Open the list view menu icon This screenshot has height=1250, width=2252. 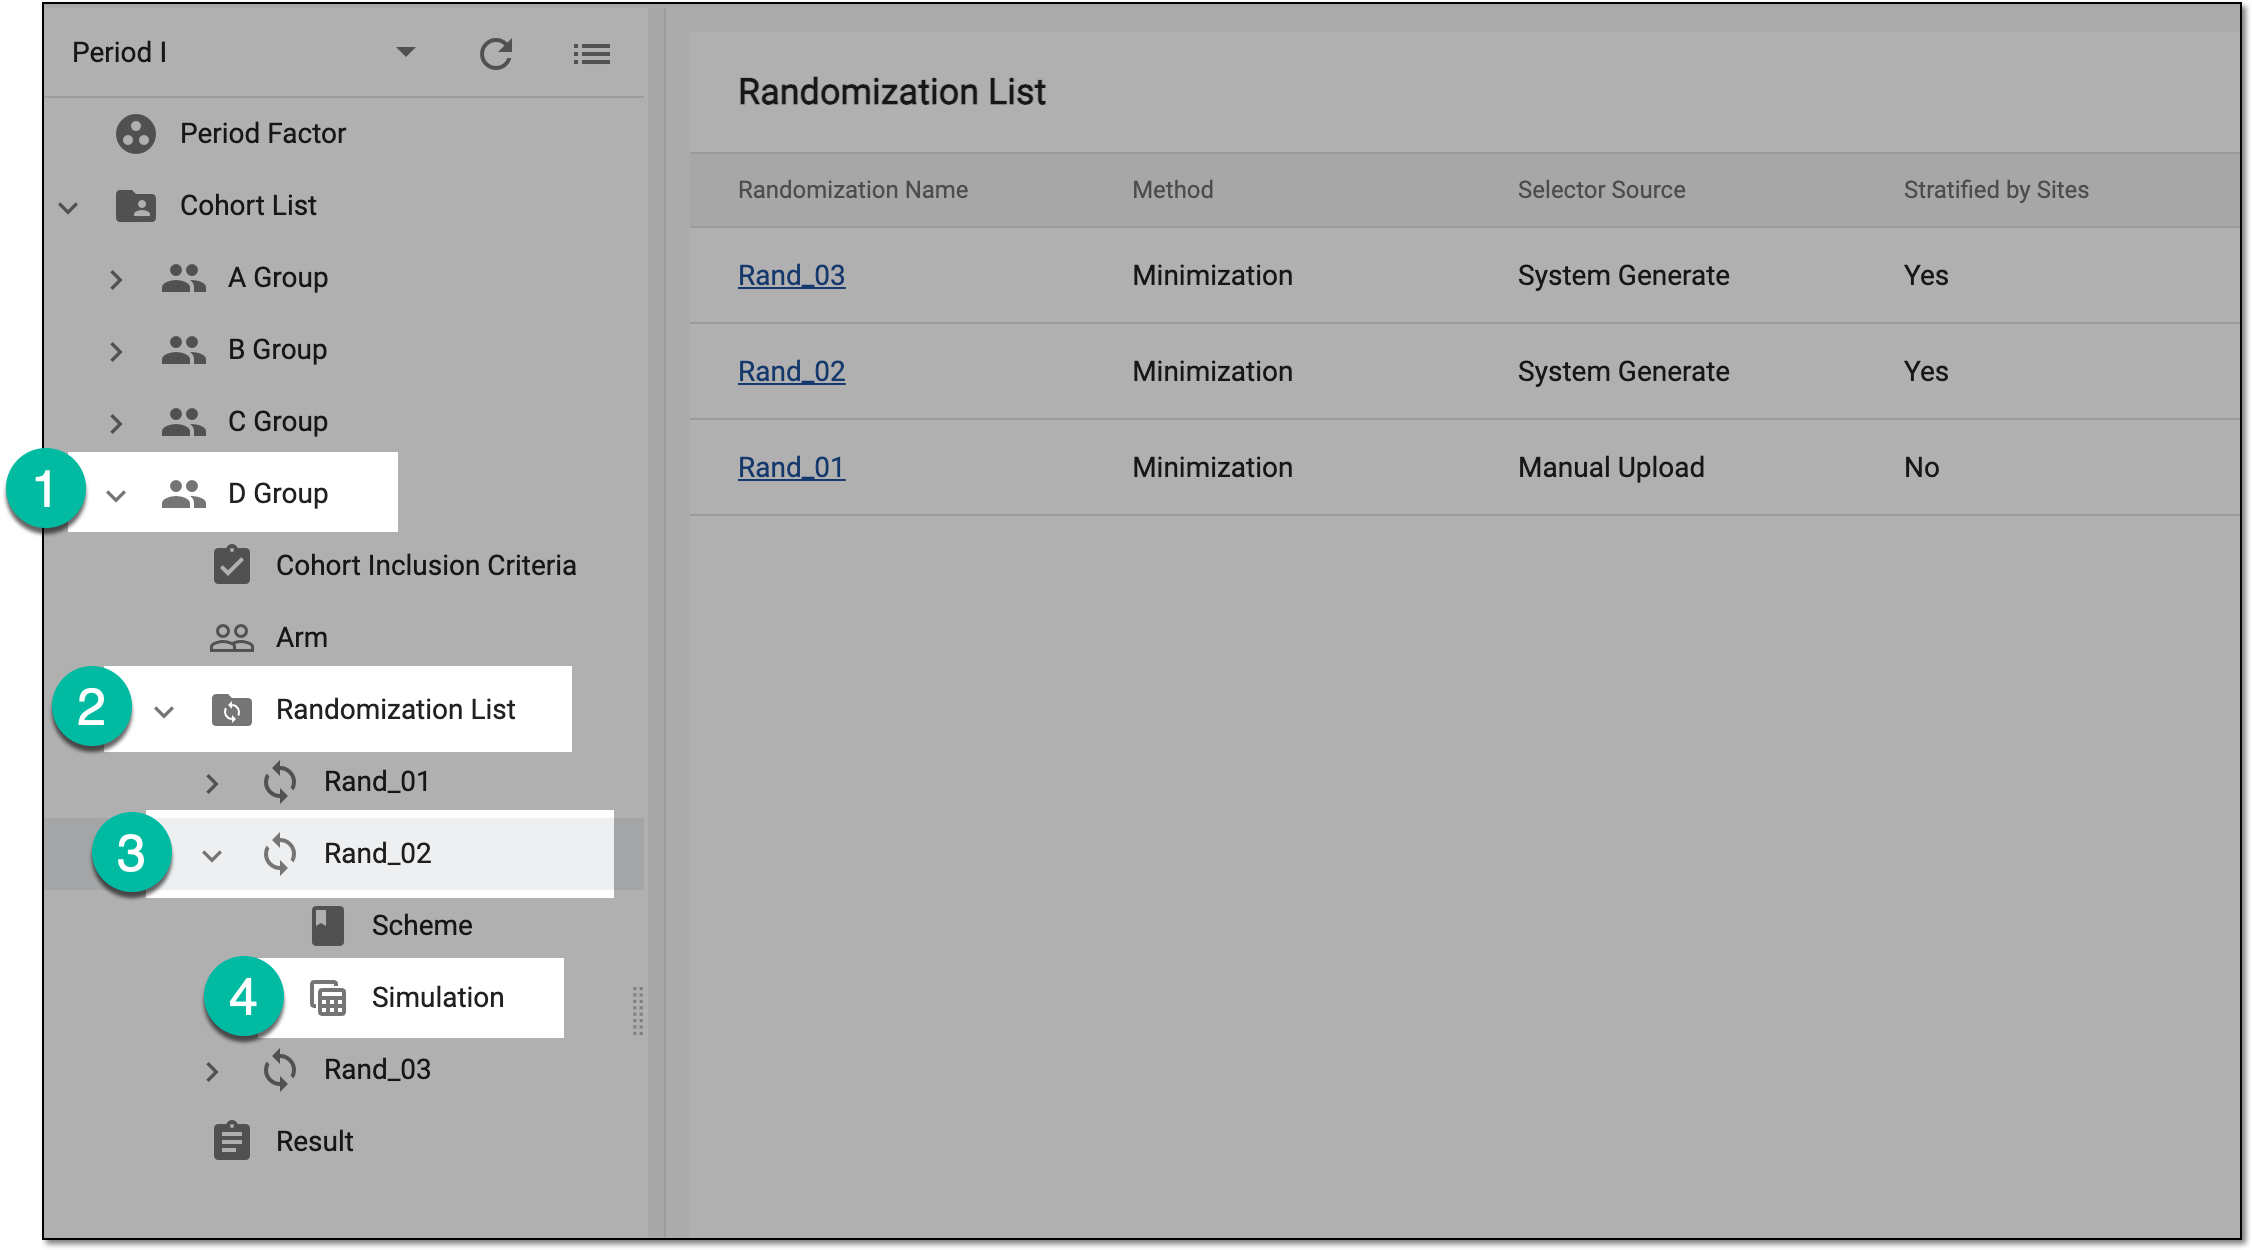click(x=592, y=54)
